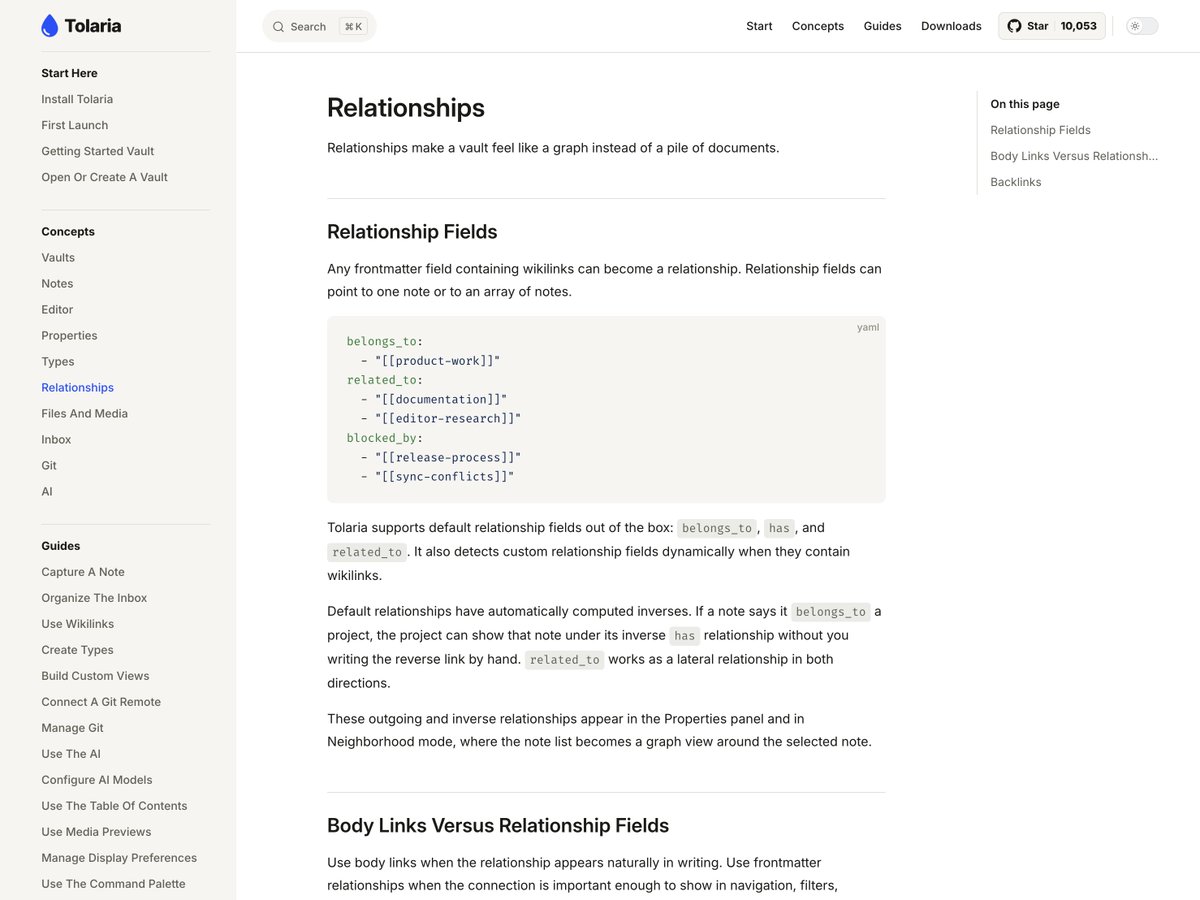
Task: Open the Concepts top navigation item
Action: pos(818,26)
